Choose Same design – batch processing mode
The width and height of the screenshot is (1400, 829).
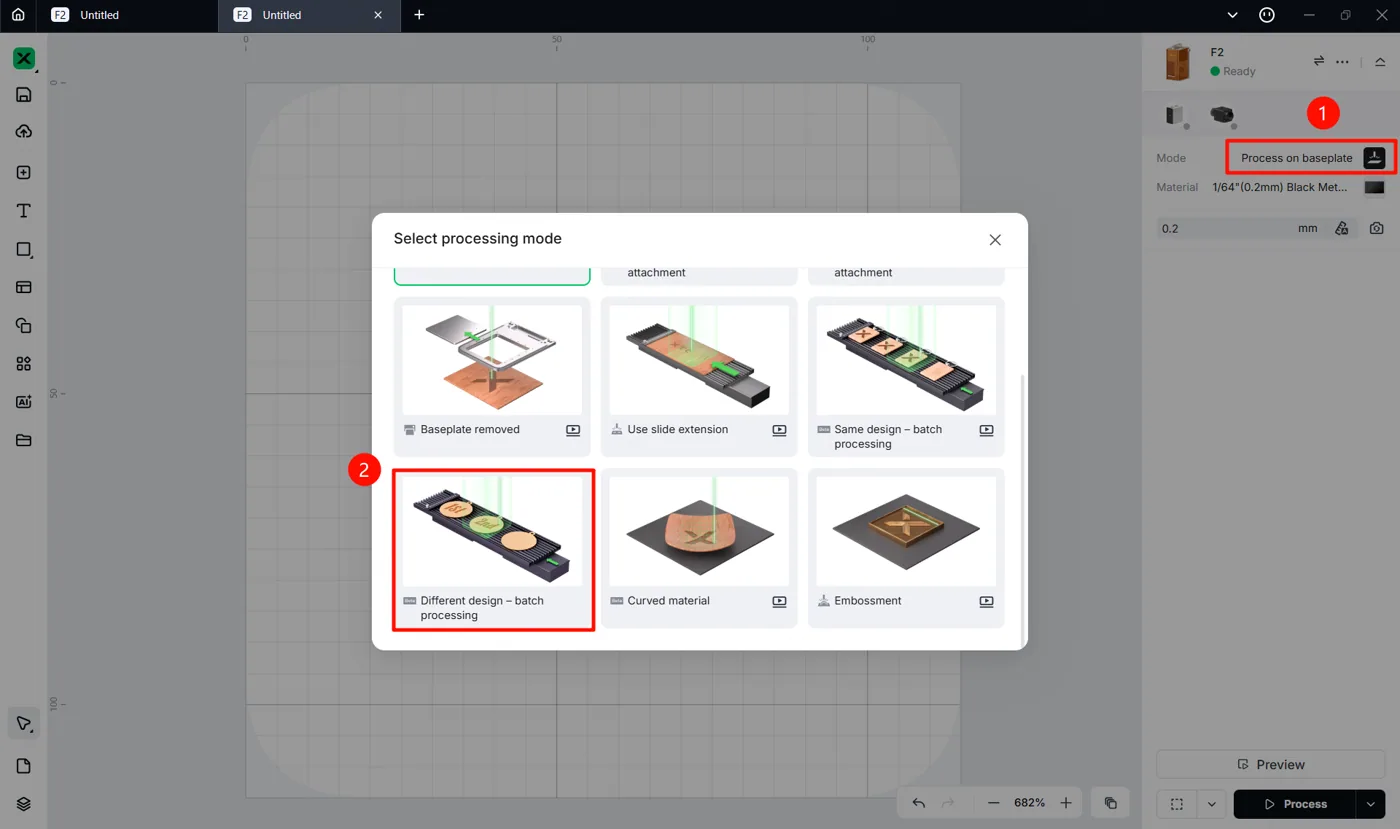coord(906,376)
